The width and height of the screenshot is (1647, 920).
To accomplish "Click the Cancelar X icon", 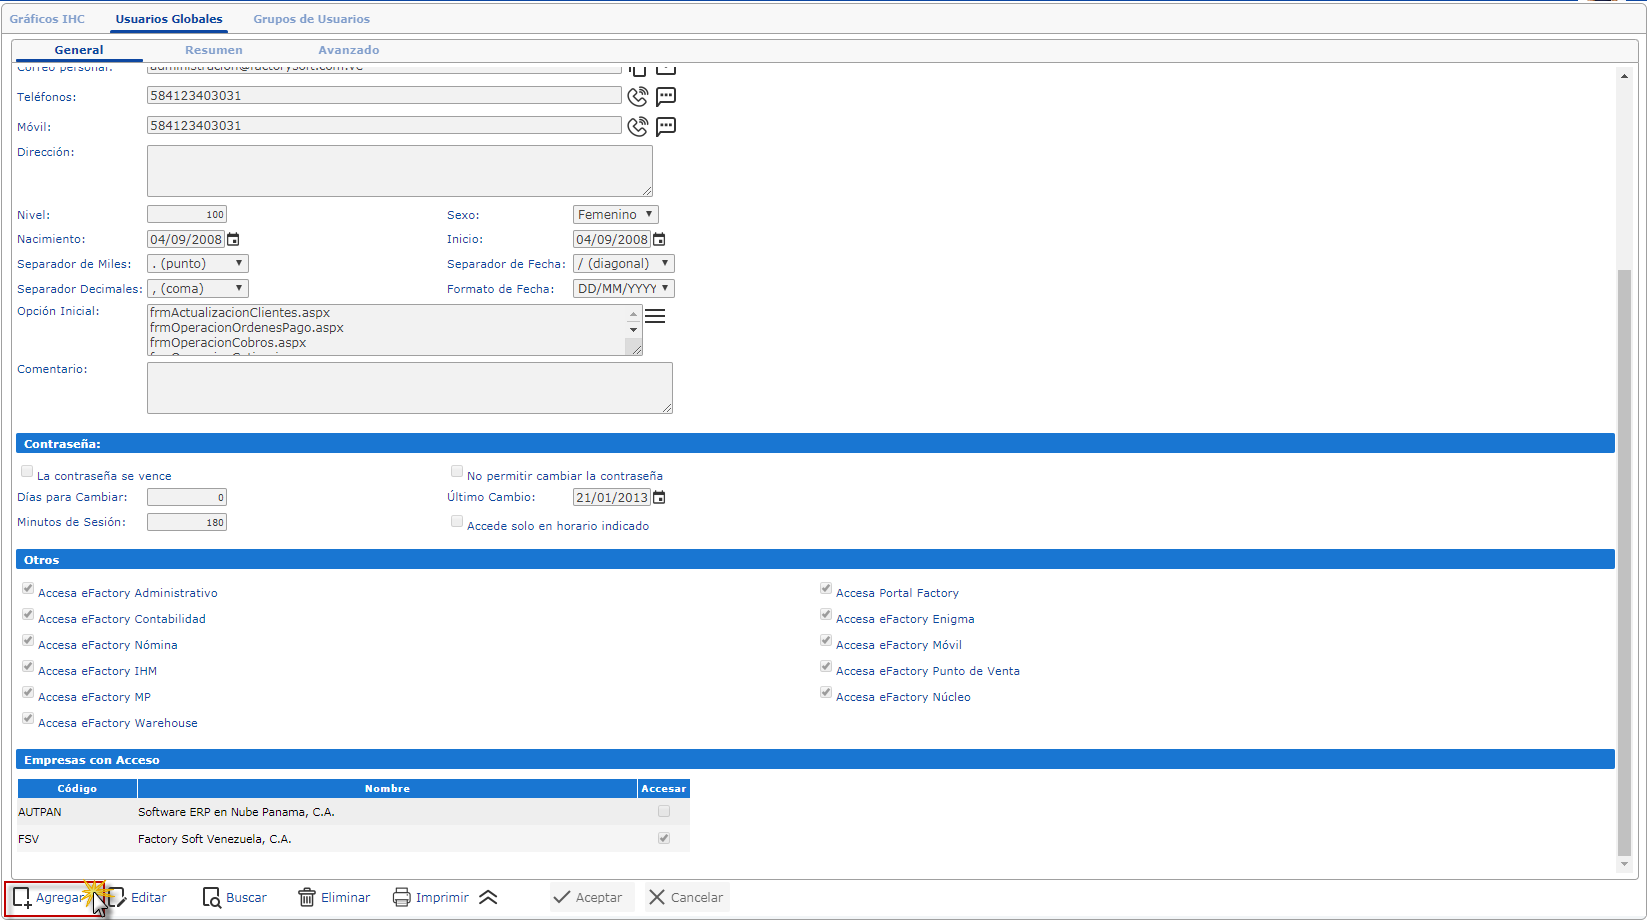I will point(657,897).
